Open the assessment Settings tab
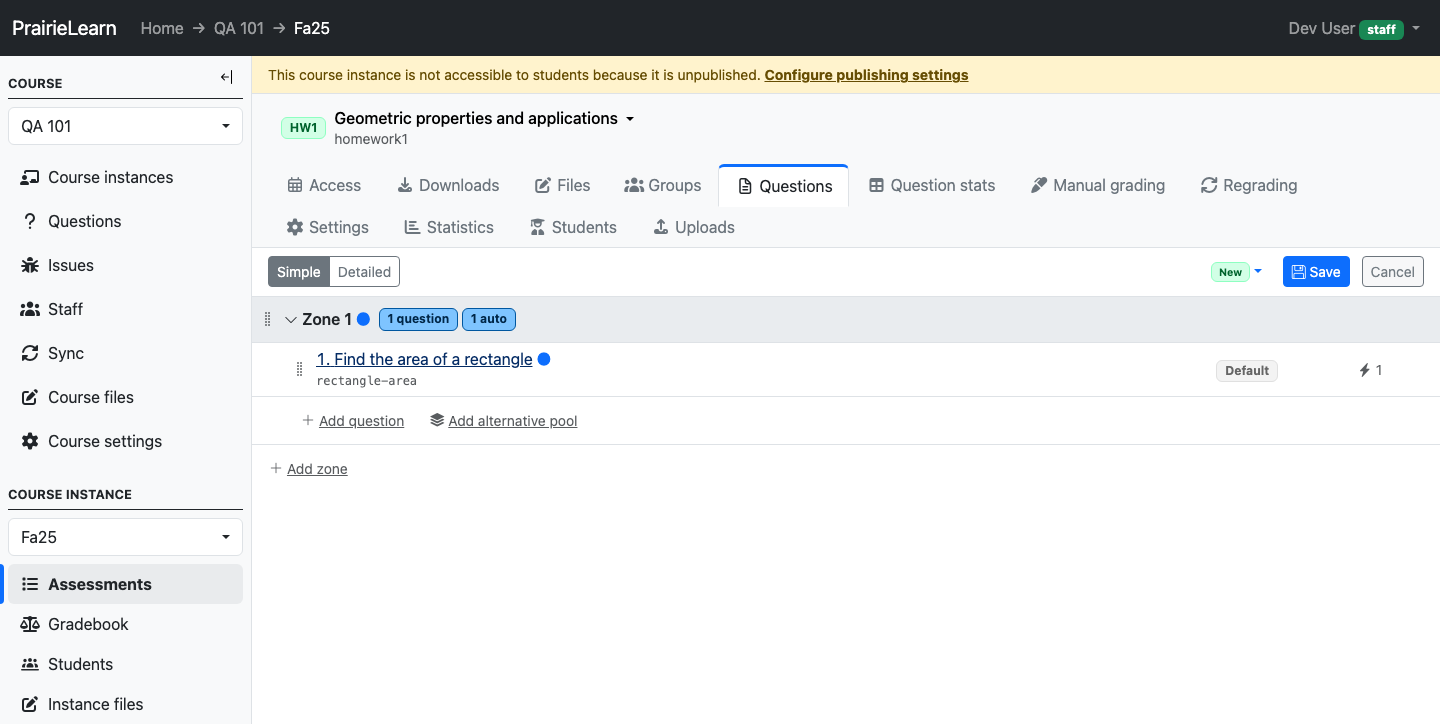The image size is (1440, 724). (x=328, y=227)
